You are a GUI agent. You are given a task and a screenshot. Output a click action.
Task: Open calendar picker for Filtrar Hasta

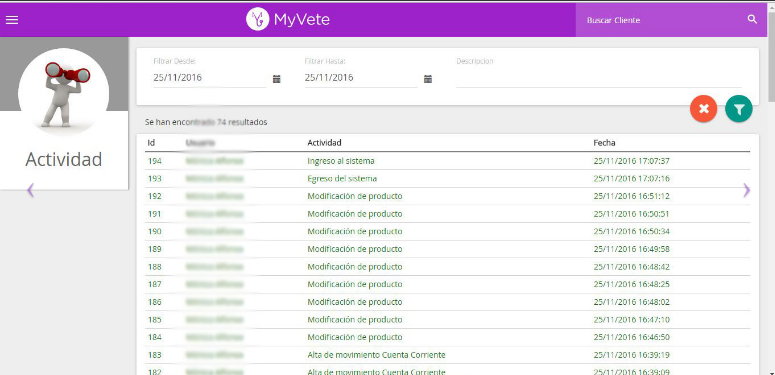point(428,79)
